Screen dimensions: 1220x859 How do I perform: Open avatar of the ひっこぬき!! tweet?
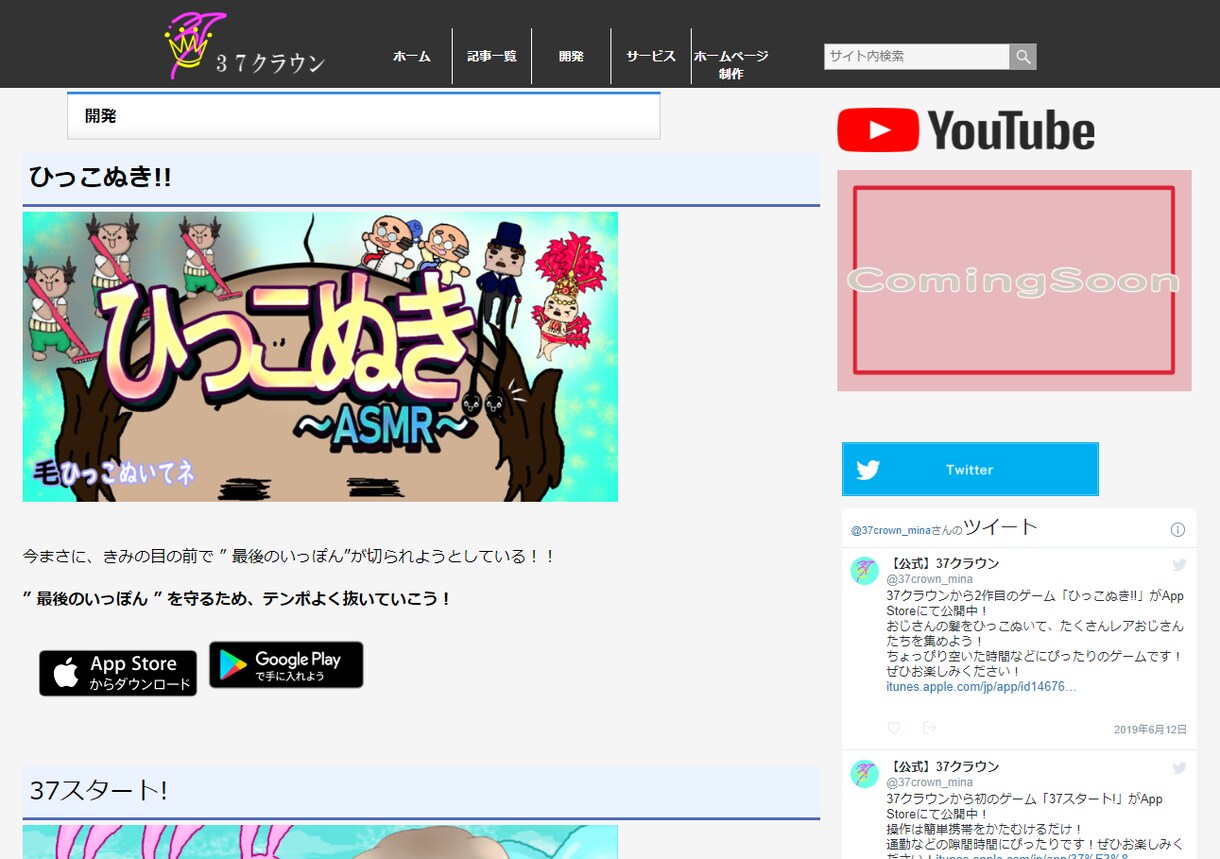[x=864, y=571]
